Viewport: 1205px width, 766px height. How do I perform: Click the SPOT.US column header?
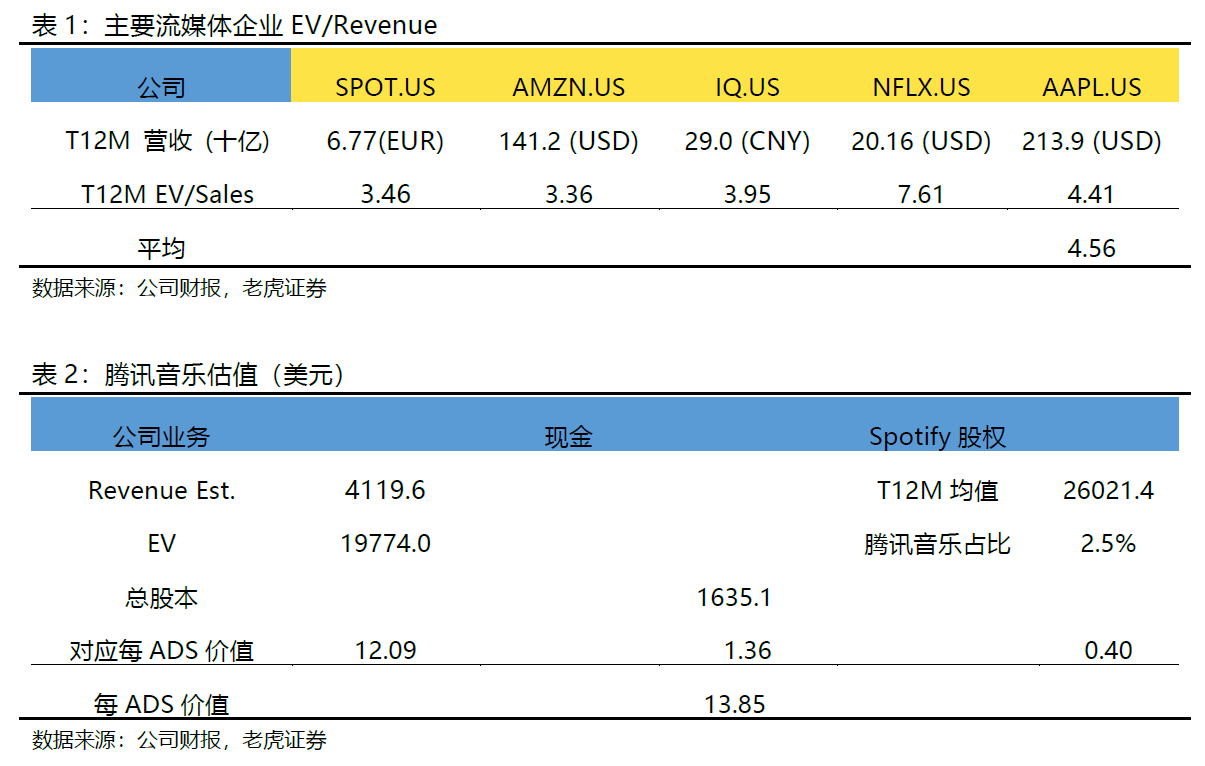385,87
